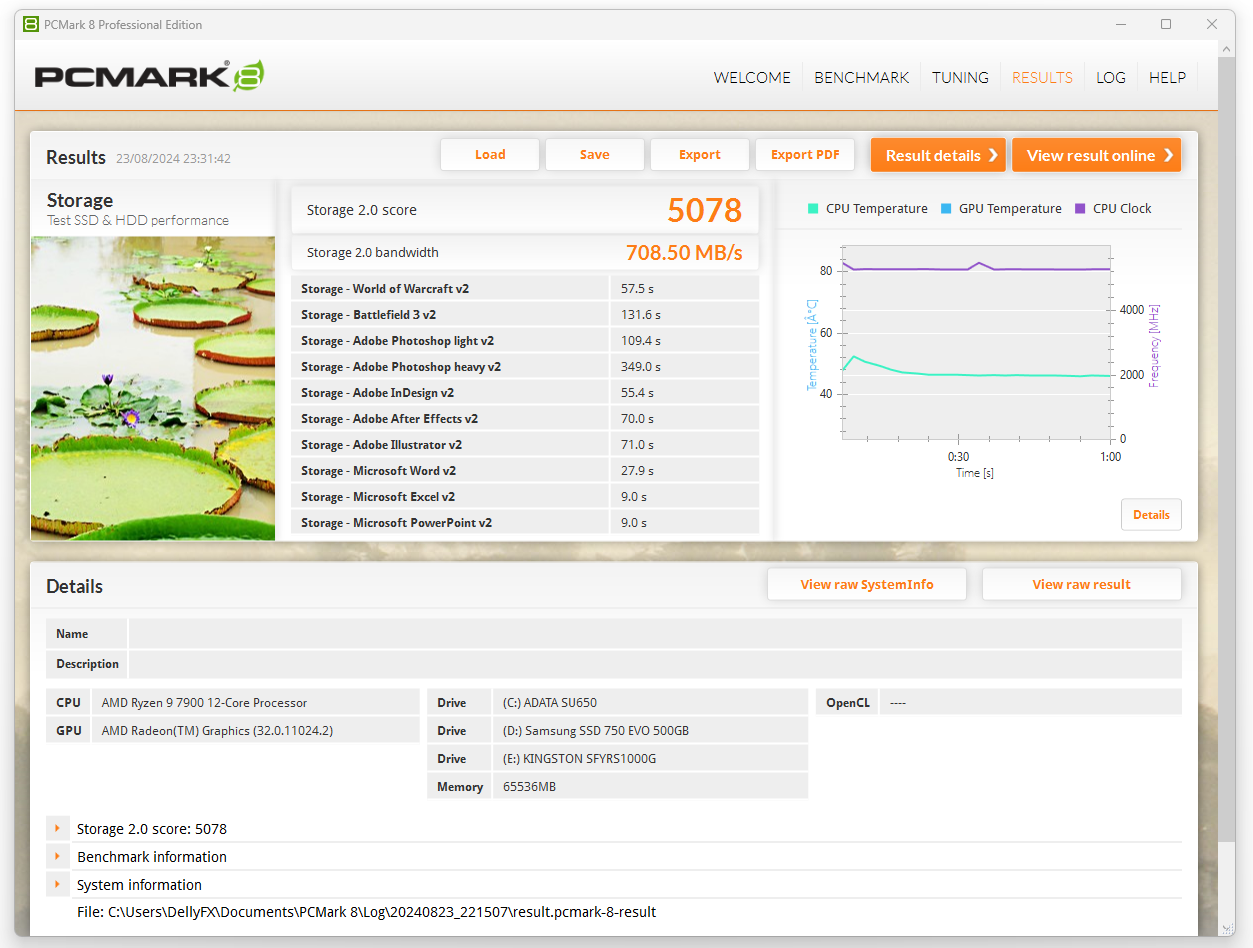Click the Name input field

(655, 634)
